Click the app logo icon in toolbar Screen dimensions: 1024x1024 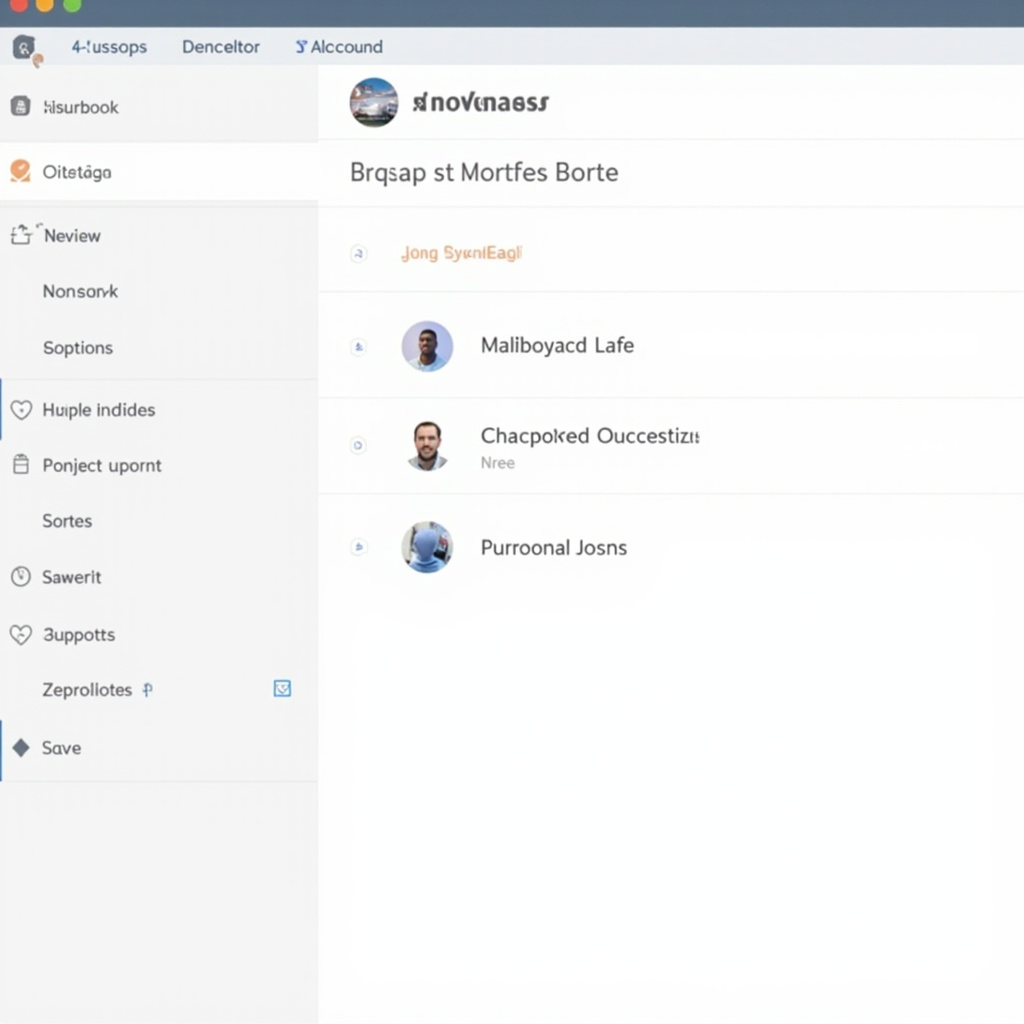pos(25,48)
